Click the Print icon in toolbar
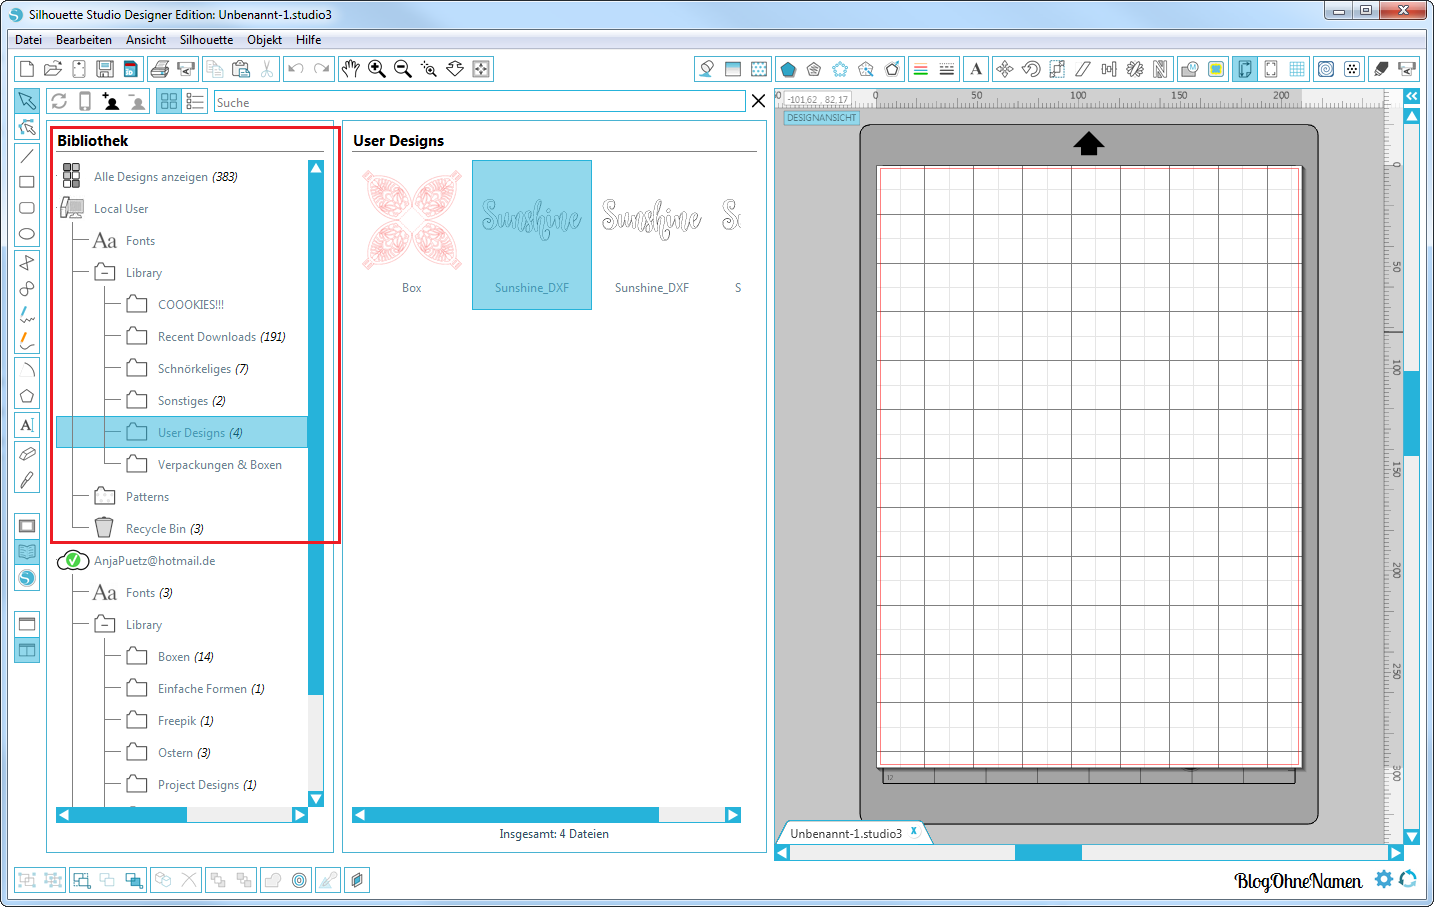Viewport: 1434px width, 907px height. coord(159,69)
